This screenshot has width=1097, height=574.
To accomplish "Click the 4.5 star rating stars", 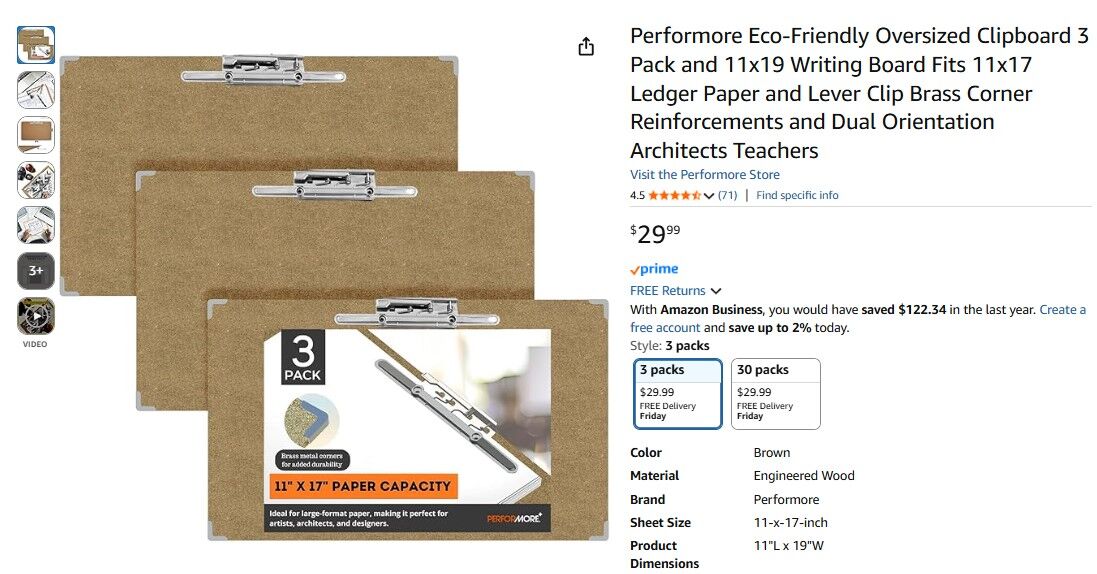I will pyautogui.click(x=674, y=195).
